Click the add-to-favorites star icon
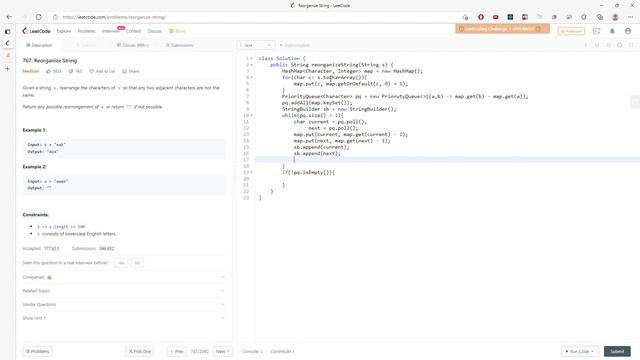Screen dimensions: 640x360 tap(465, 17)
